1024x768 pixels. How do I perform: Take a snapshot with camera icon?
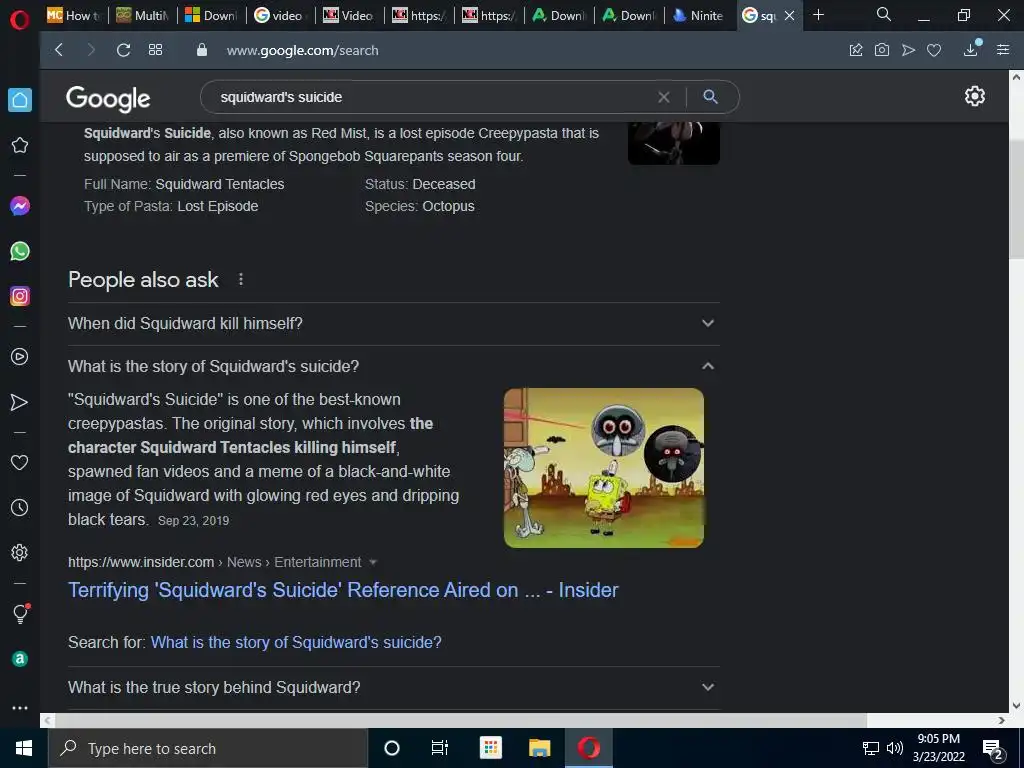pyautogui.click(x=882, y=50)
